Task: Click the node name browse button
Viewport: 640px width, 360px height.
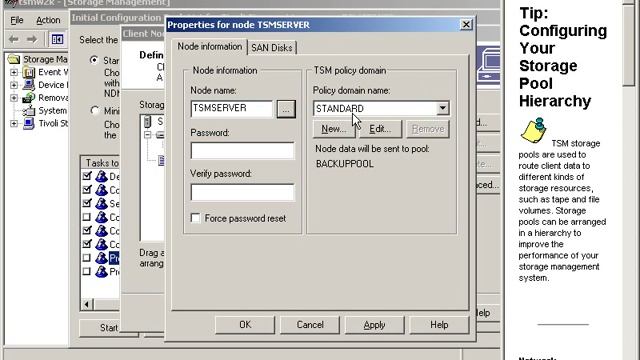Action: click(x=286, y=109)
